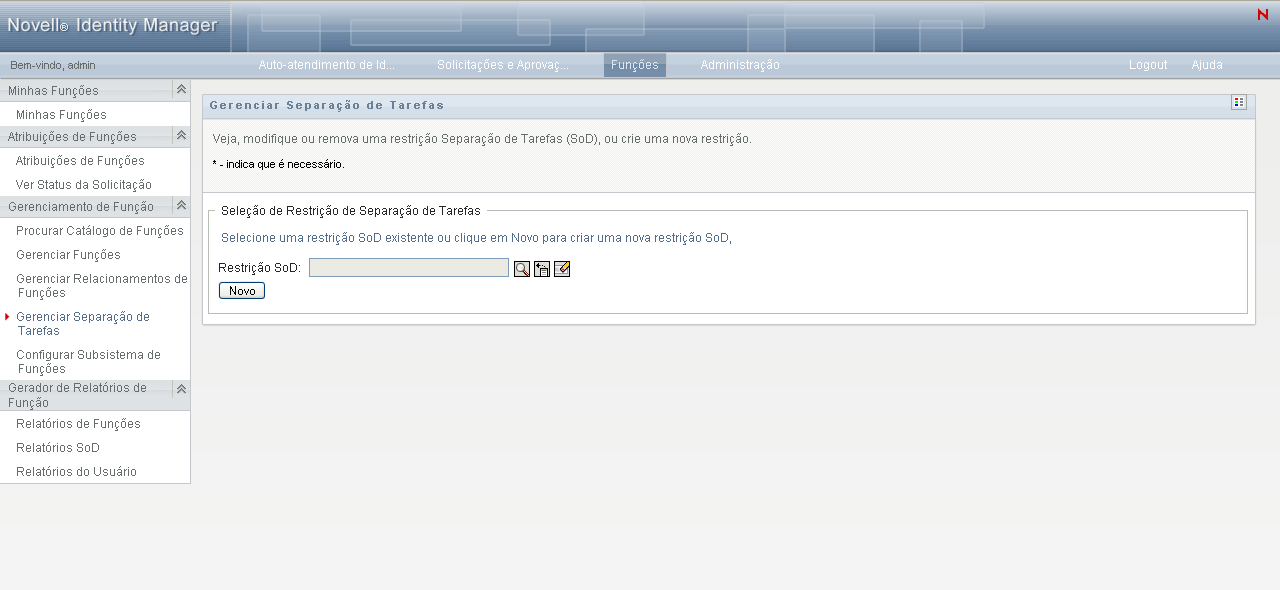Click the Logout link
This screenshot has height=590, width=1280.
[x=1148, y=65]
